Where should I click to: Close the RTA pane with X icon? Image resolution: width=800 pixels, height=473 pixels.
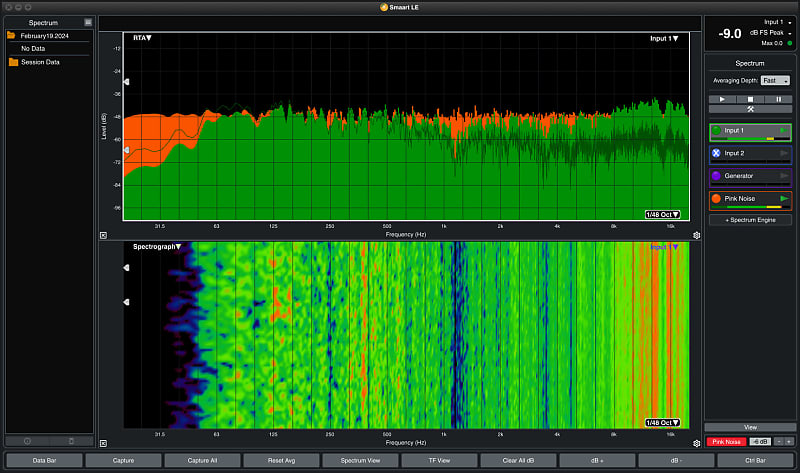103,236
